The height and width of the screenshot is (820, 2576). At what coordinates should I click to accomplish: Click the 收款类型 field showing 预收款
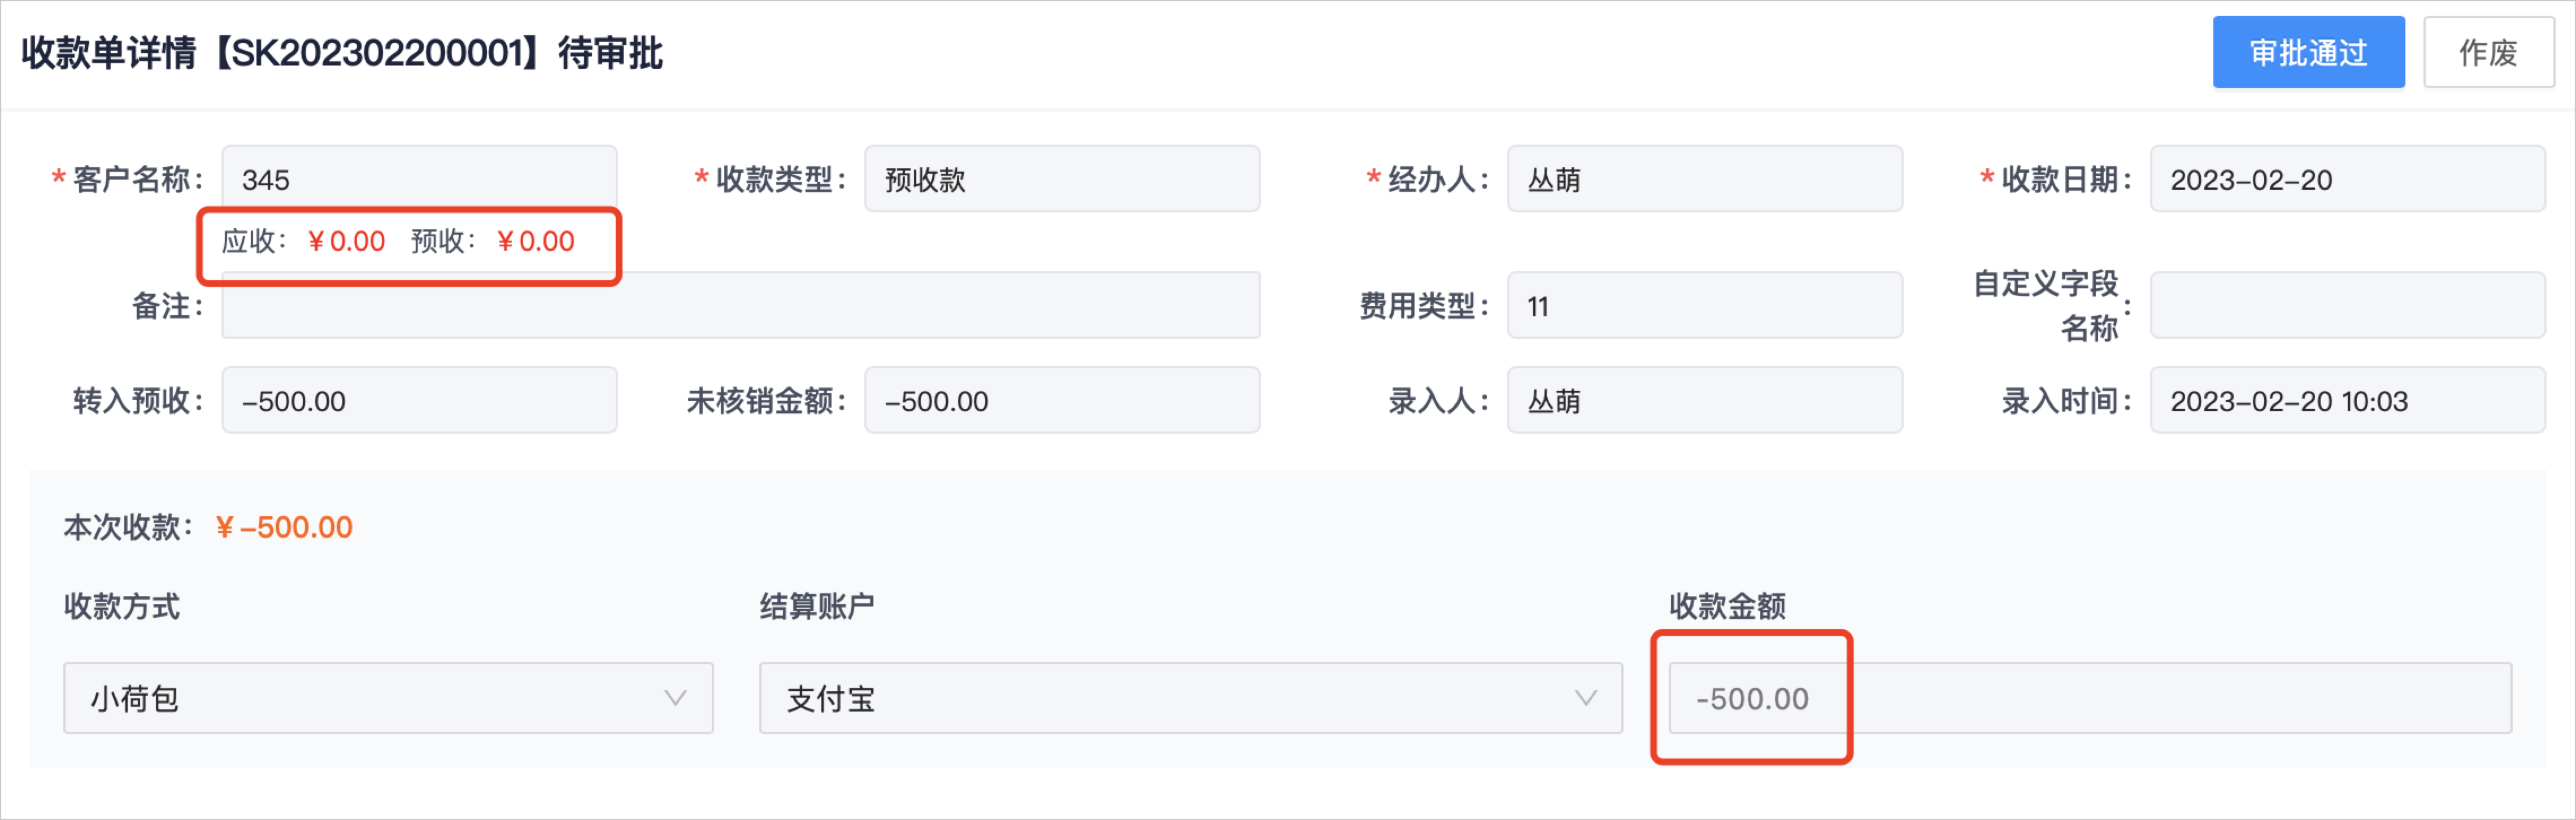click(1062, 179)
